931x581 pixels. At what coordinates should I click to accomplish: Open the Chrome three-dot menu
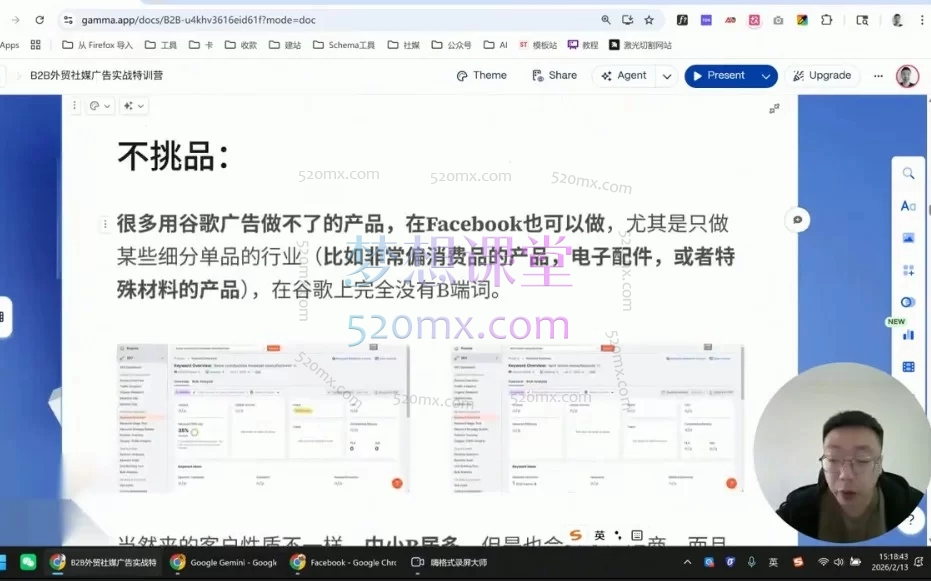[922, 20]
